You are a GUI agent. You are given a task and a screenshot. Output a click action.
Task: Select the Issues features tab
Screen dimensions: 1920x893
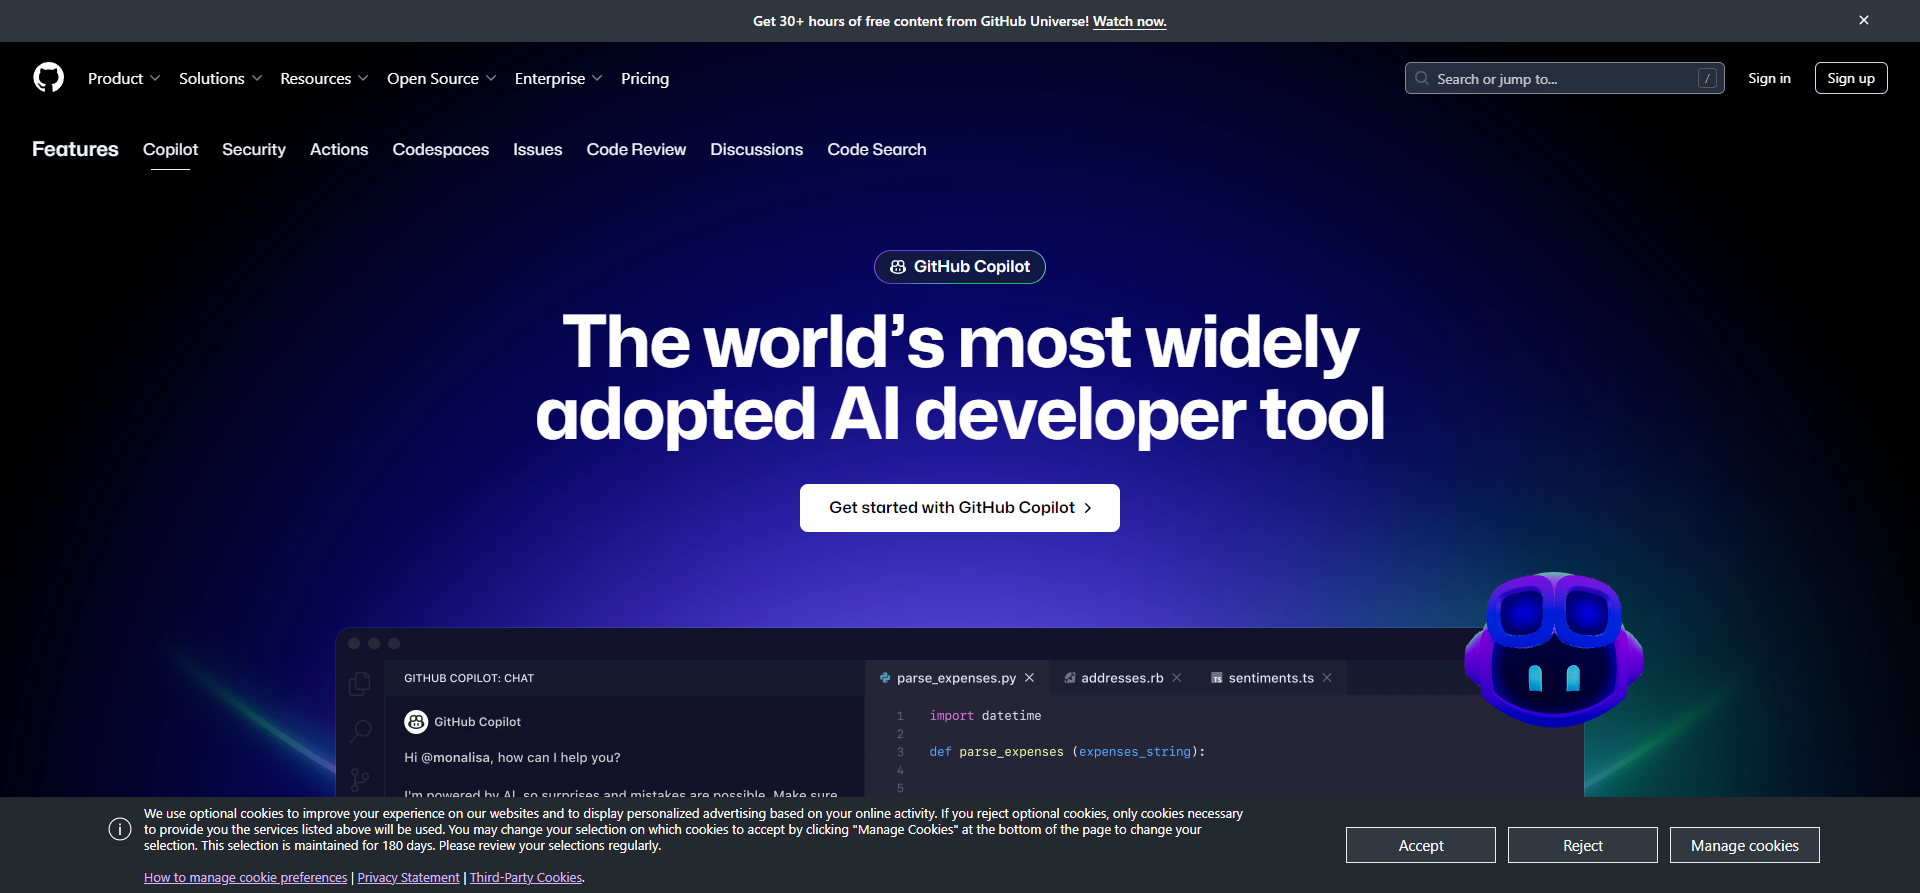tap(538, 149)
